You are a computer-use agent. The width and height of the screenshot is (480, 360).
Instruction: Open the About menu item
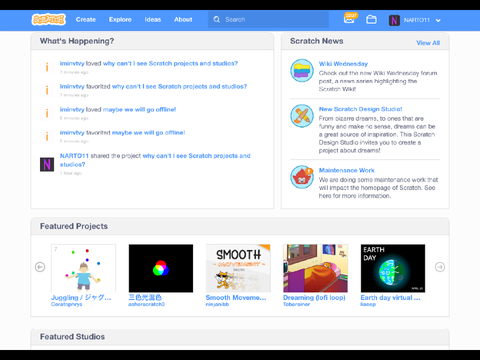coord(183,20)
